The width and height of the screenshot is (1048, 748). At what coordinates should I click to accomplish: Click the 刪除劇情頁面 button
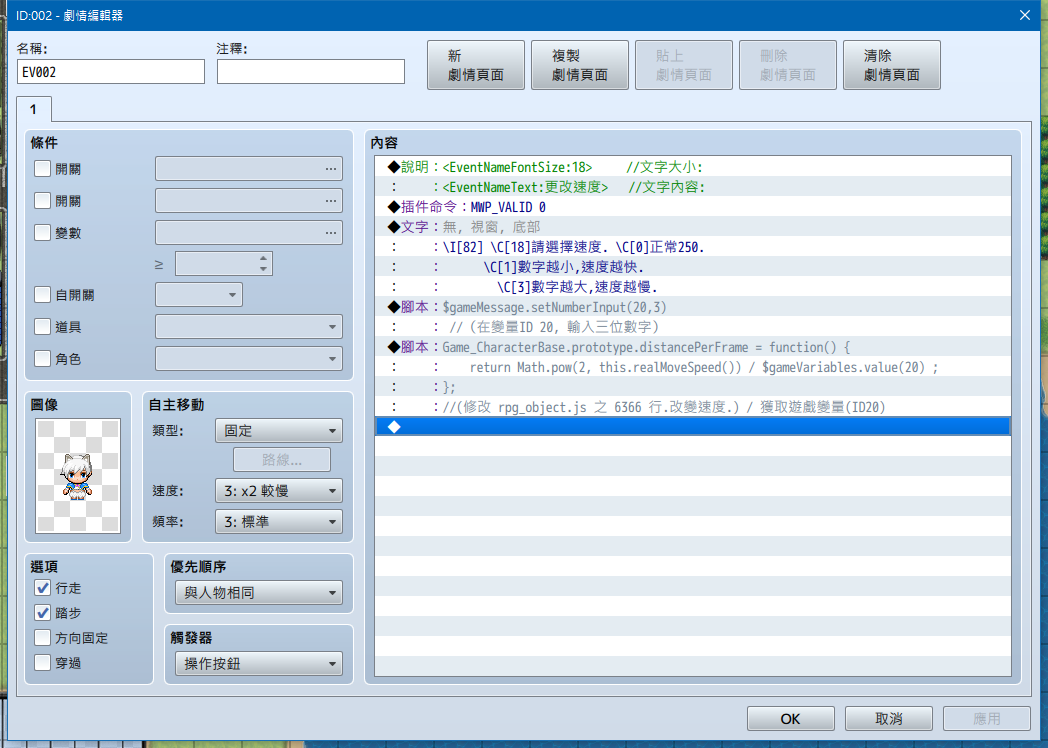pos(788,65)
